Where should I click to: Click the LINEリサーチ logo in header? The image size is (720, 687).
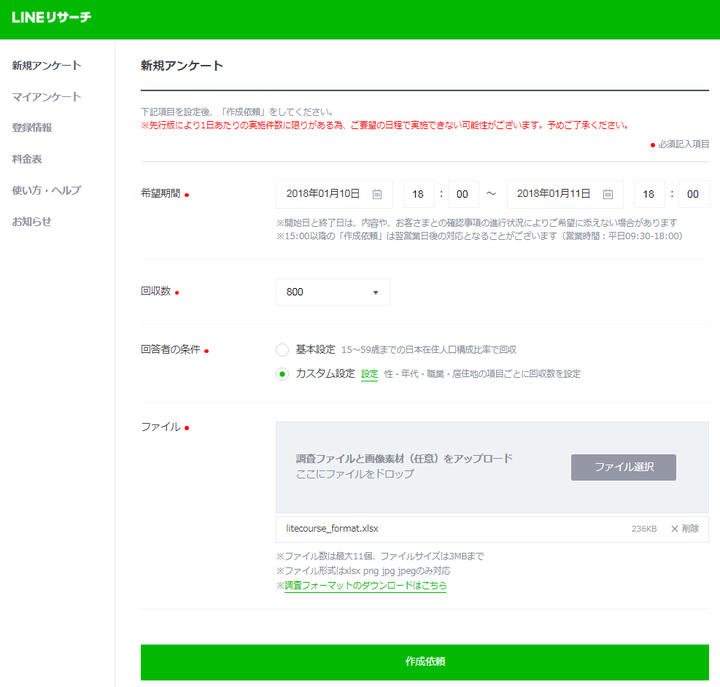(x=52, y=19)
